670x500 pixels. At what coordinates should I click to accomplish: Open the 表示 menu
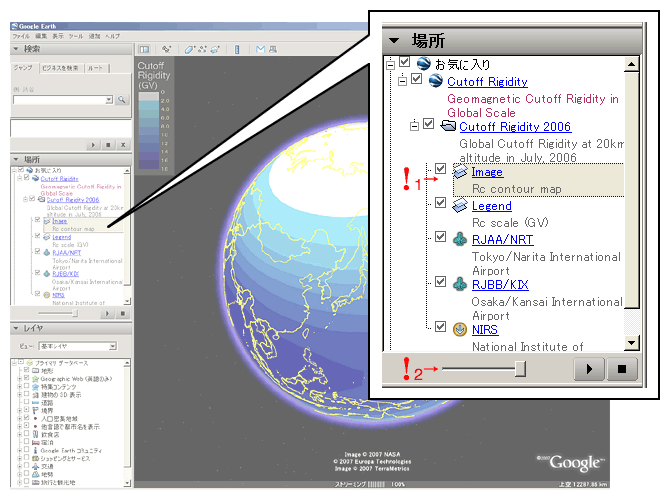[58, 36]
